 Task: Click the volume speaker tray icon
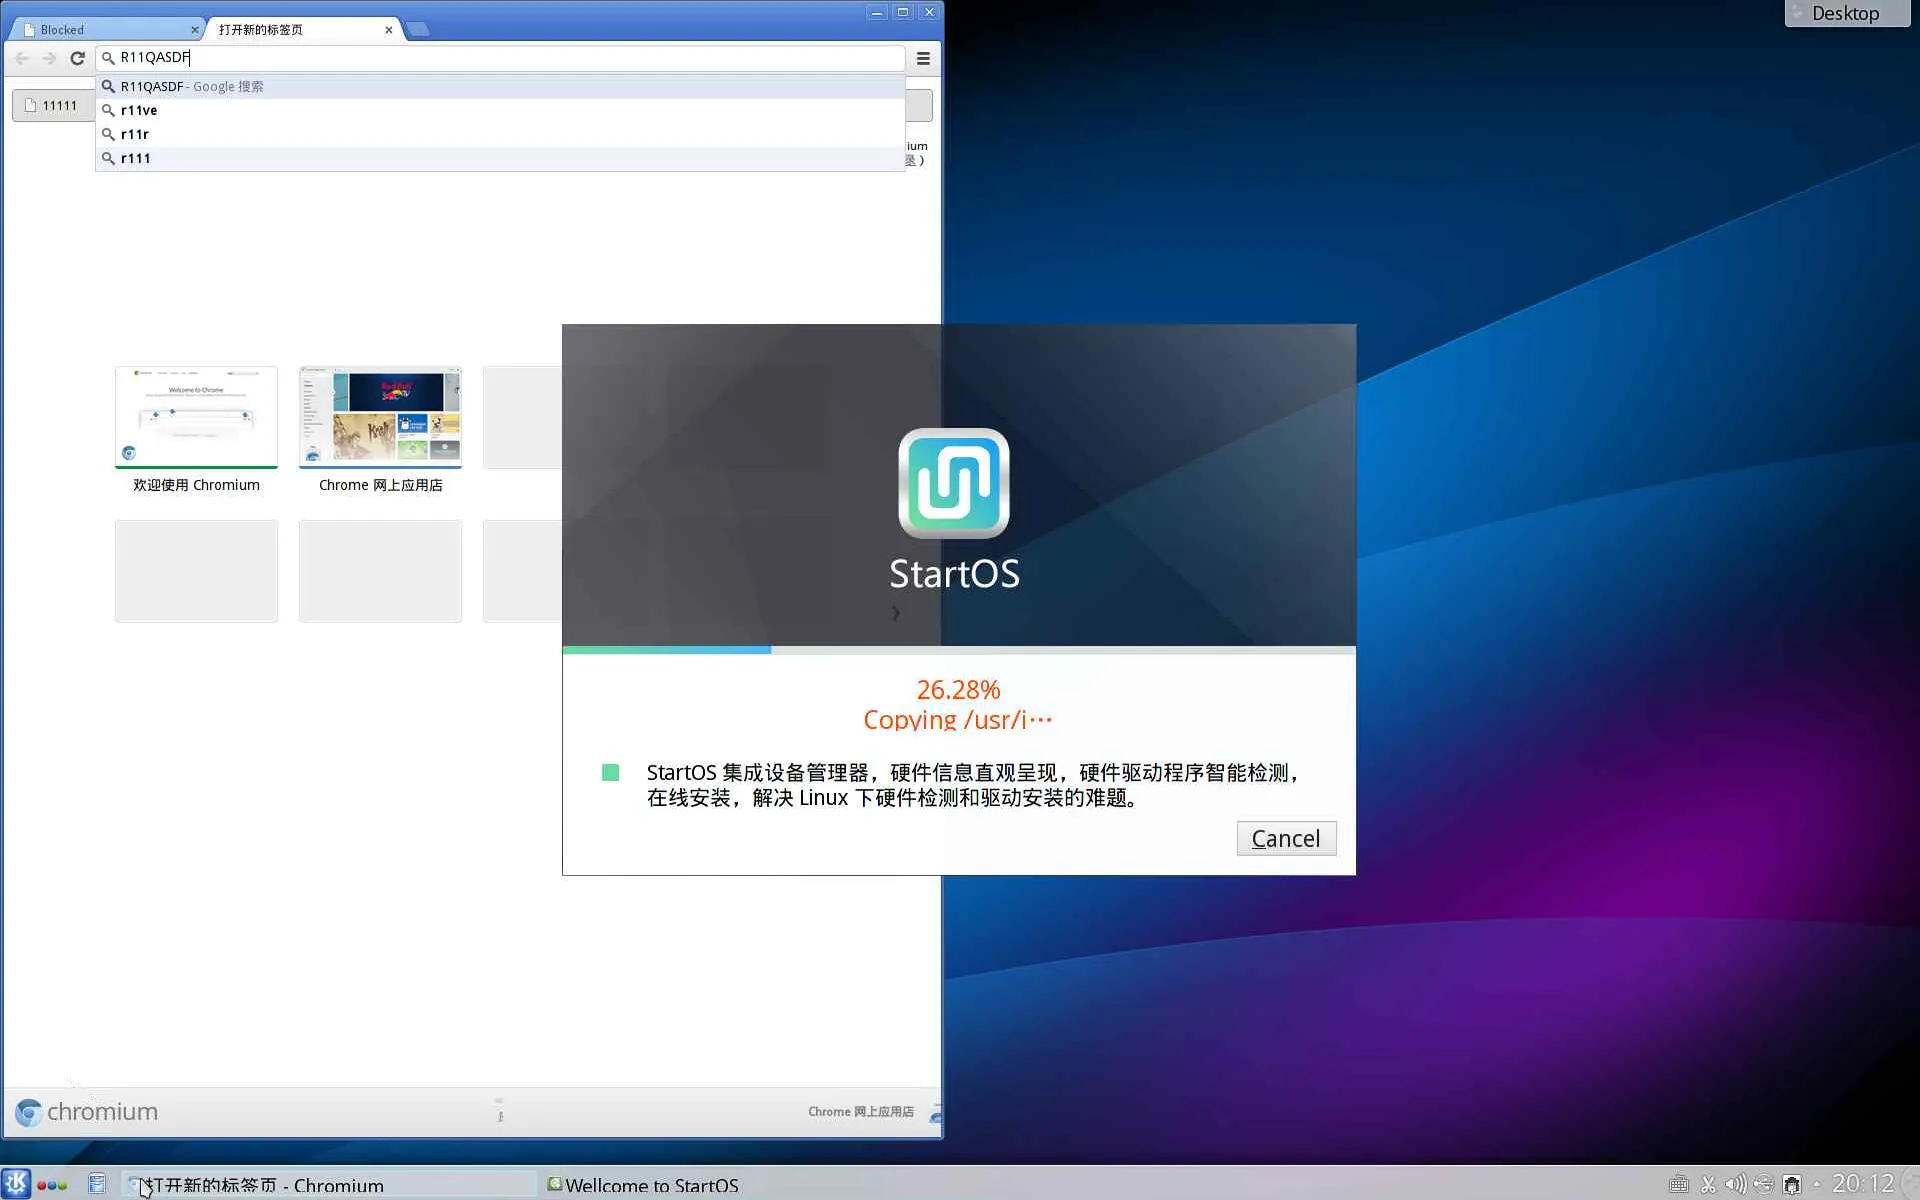coord(1735,1184)
